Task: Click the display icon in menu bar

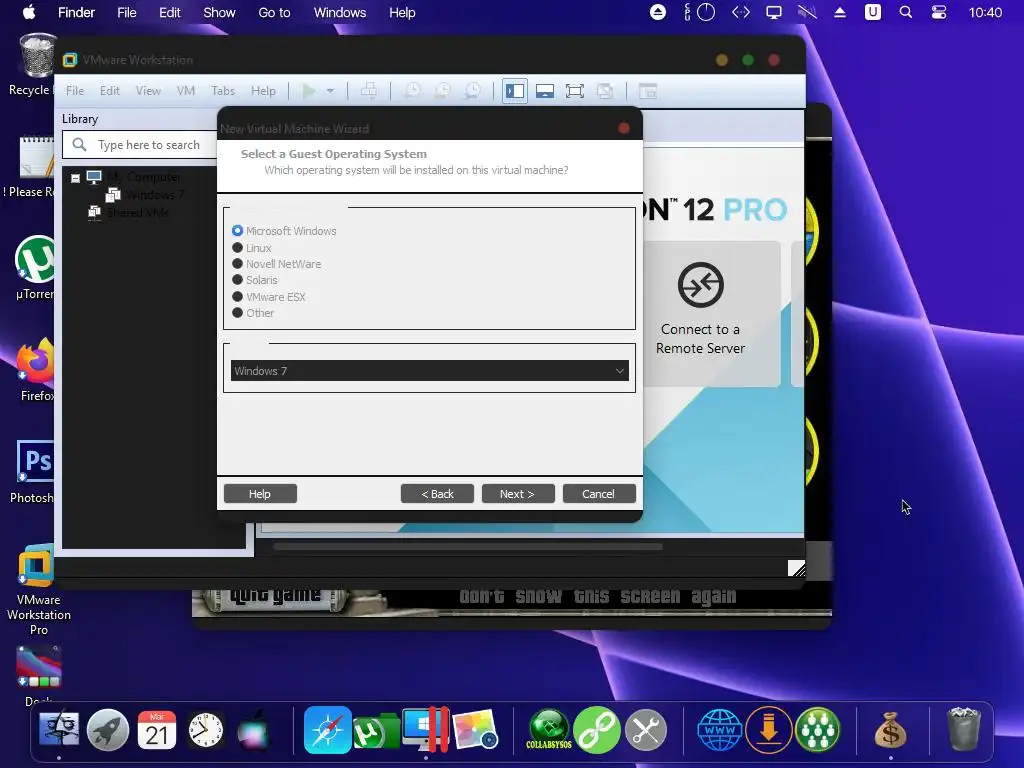Action: click(774, 12)
